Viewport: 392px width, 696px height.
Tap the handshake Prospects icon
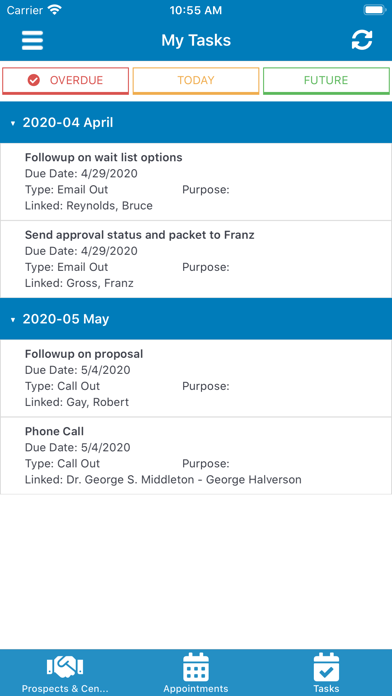(65, 667)
